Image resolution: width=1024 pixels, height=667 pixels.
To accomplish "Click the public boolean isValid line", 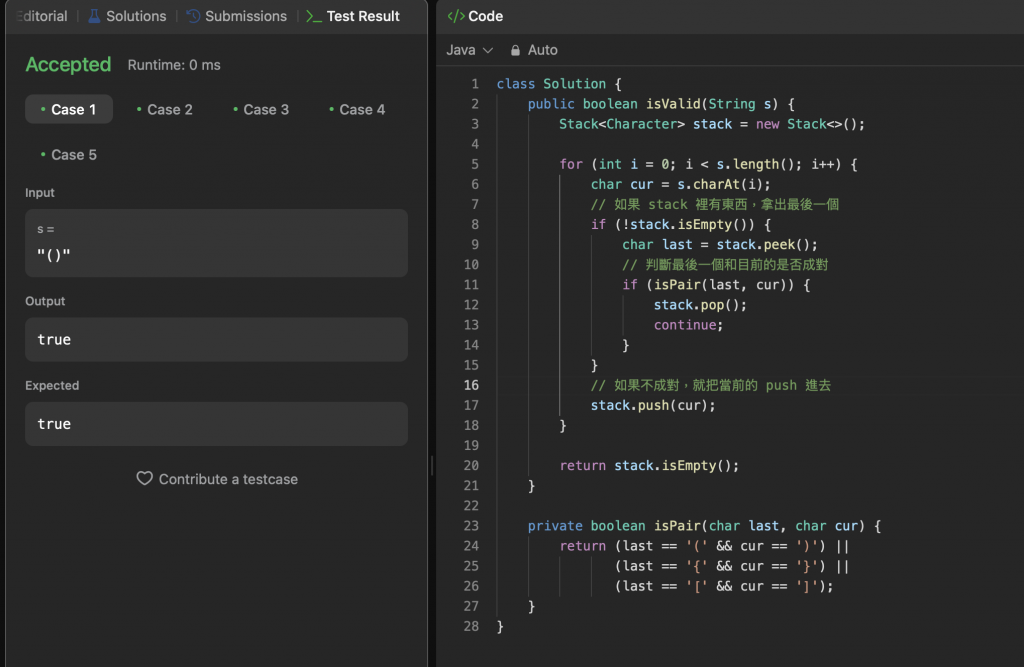I will click(661, 104).
